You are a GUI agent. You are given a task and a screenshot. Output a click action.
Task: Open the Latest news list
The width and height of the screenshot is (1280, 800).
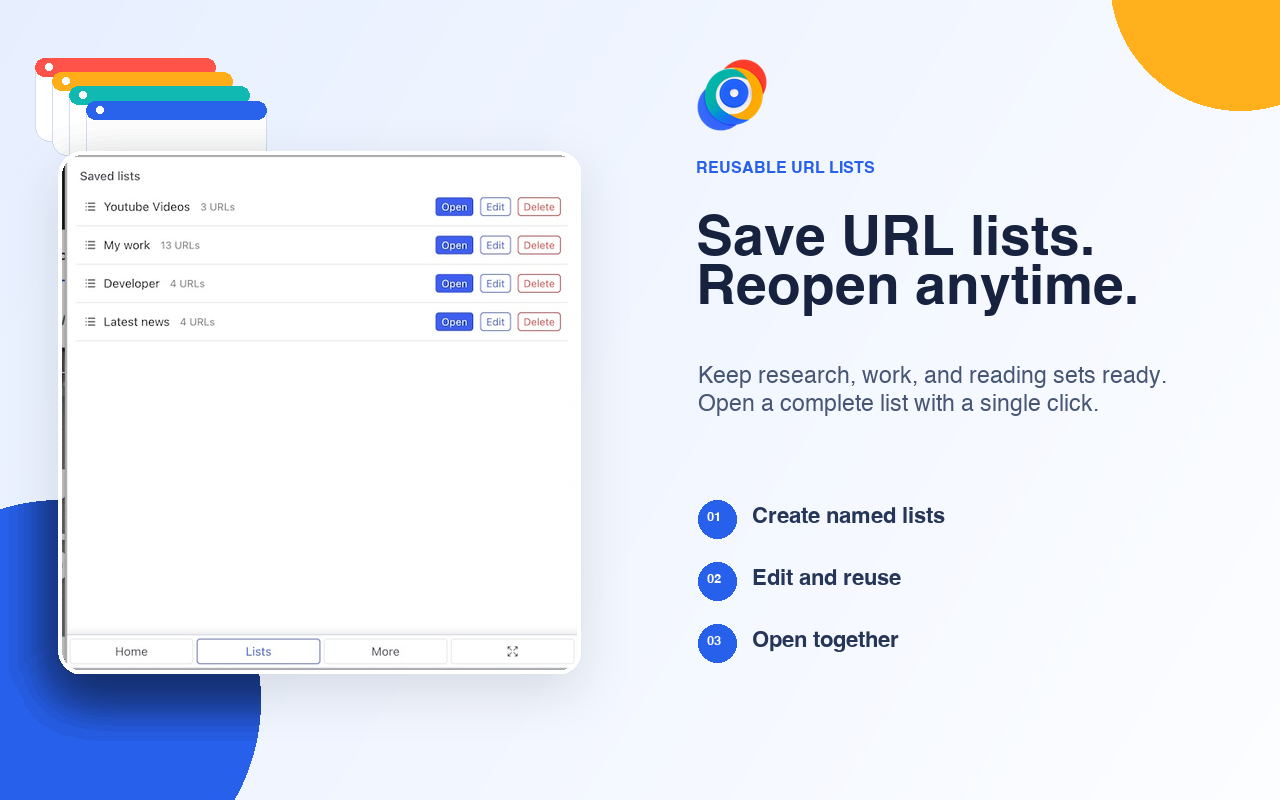[x=454, y=322]
